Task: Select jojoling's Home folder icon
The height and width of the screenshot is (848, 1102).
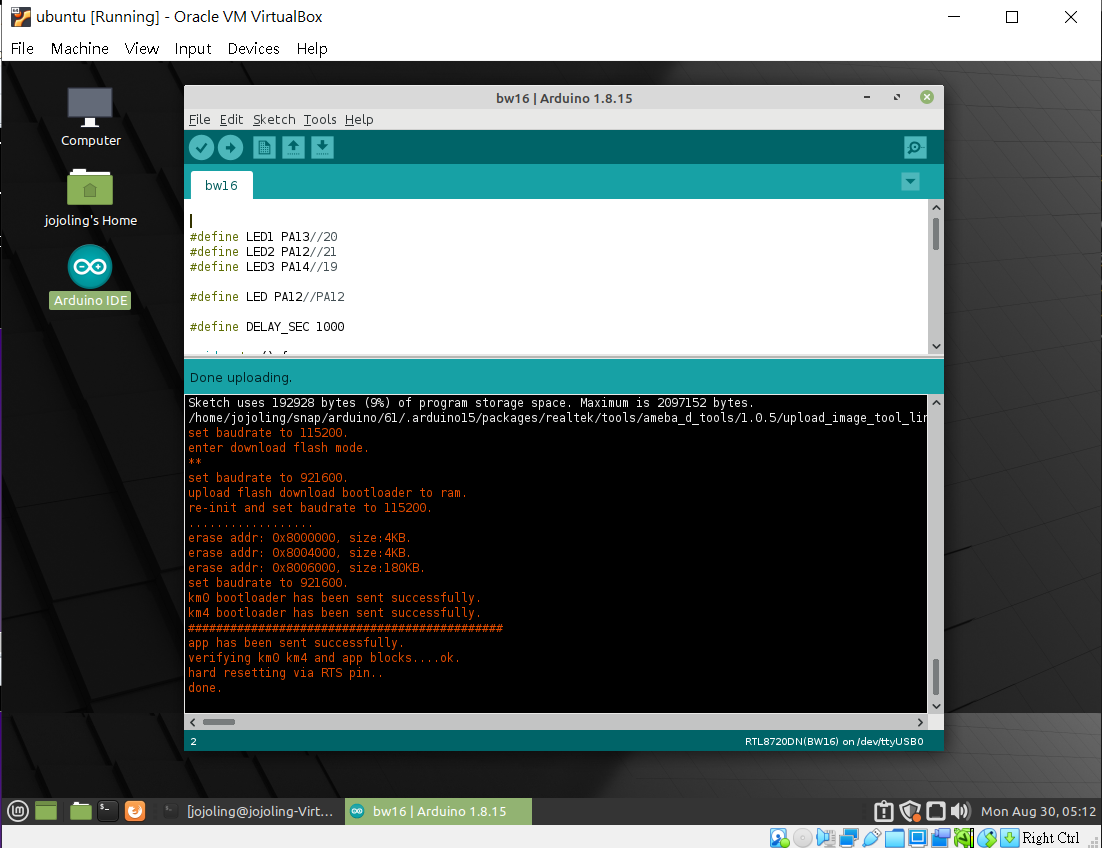Action: tap(90, 198)
